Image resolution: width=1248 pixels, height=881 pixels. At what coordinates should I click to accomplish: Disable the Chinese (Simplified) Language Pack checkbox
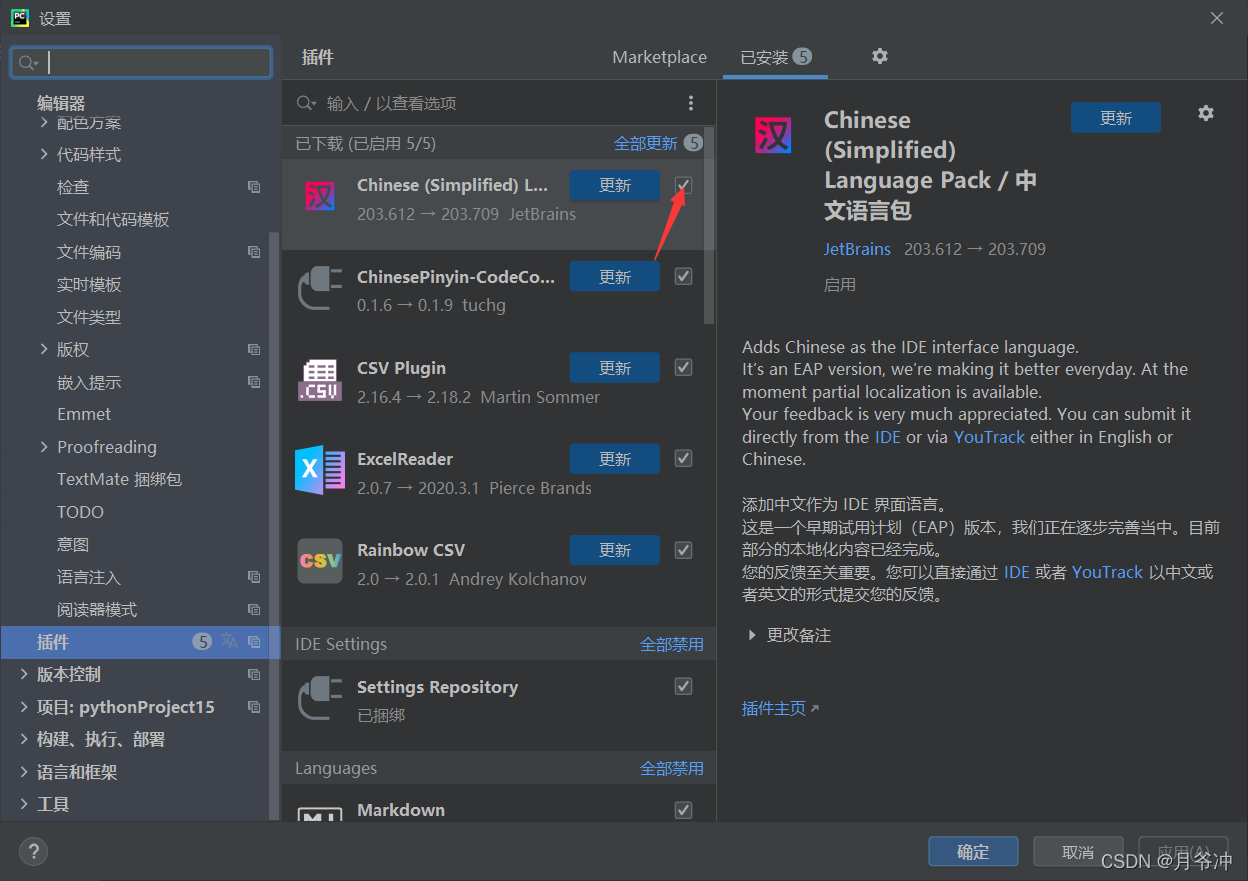tap(683, 185)
